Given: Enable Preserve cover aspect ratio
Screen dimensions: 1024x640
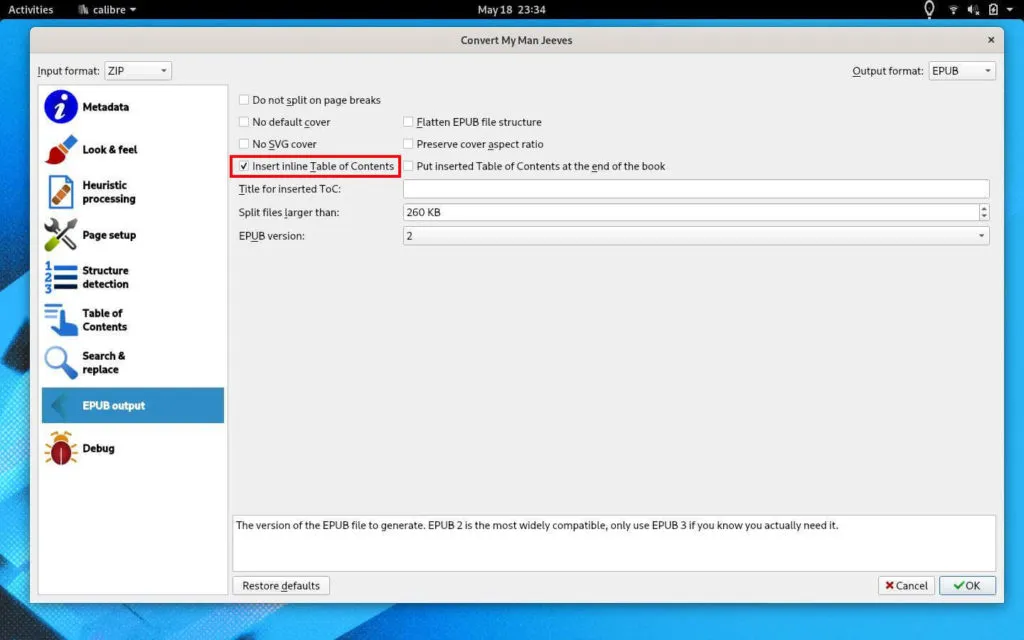Looking at the screenshot, I should pyautogui.click(x=408, y=144).
